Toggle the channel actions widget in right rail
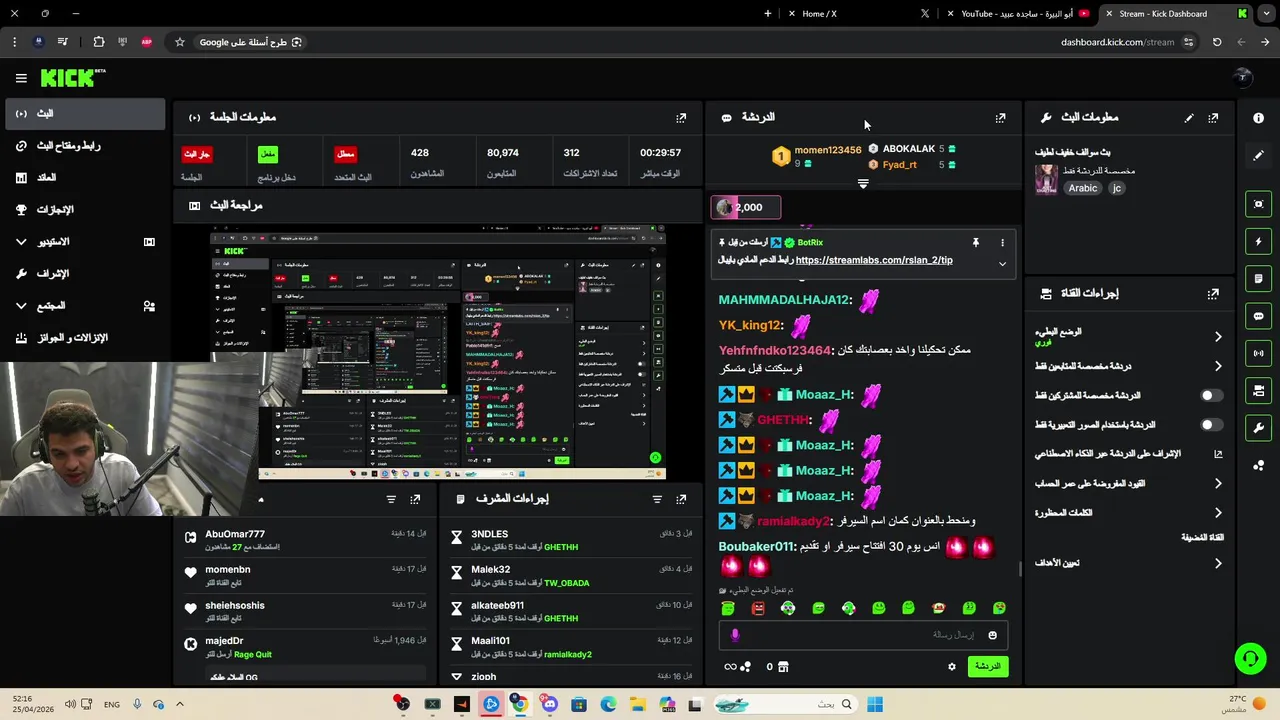 pos(1258,391)
